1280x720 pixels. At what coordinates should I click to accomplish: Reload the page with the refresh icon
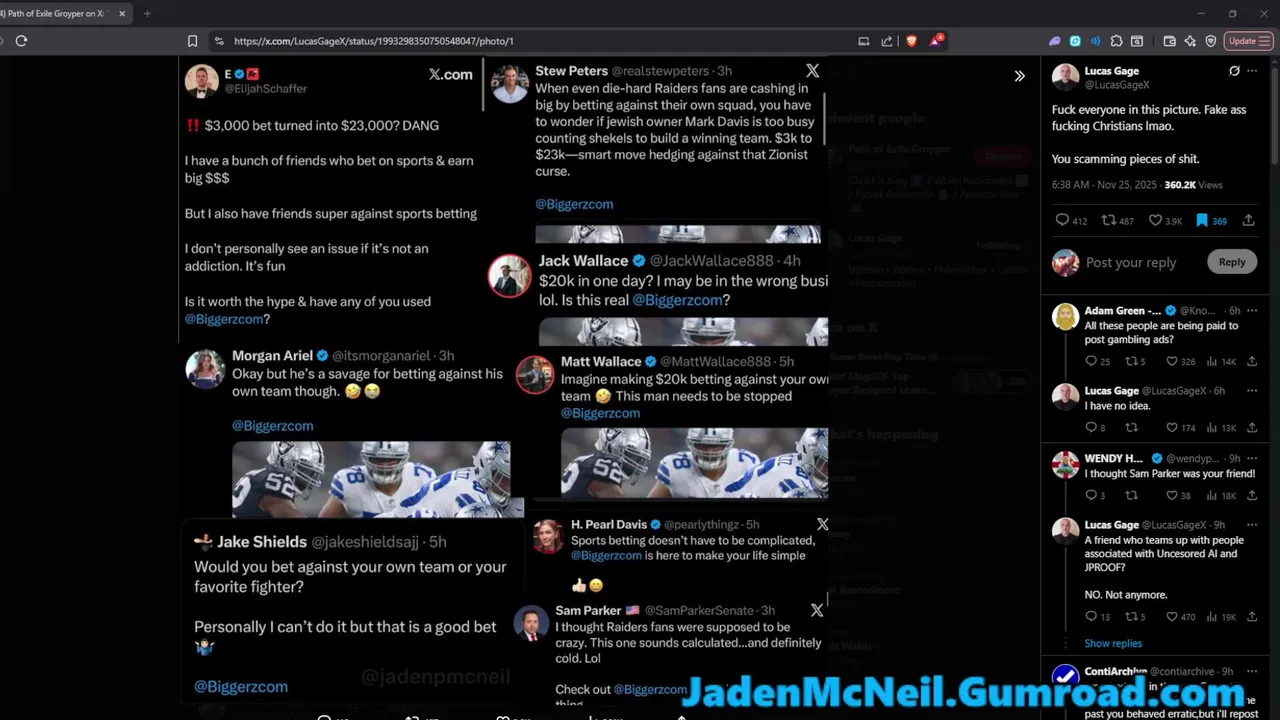[21, 41]
